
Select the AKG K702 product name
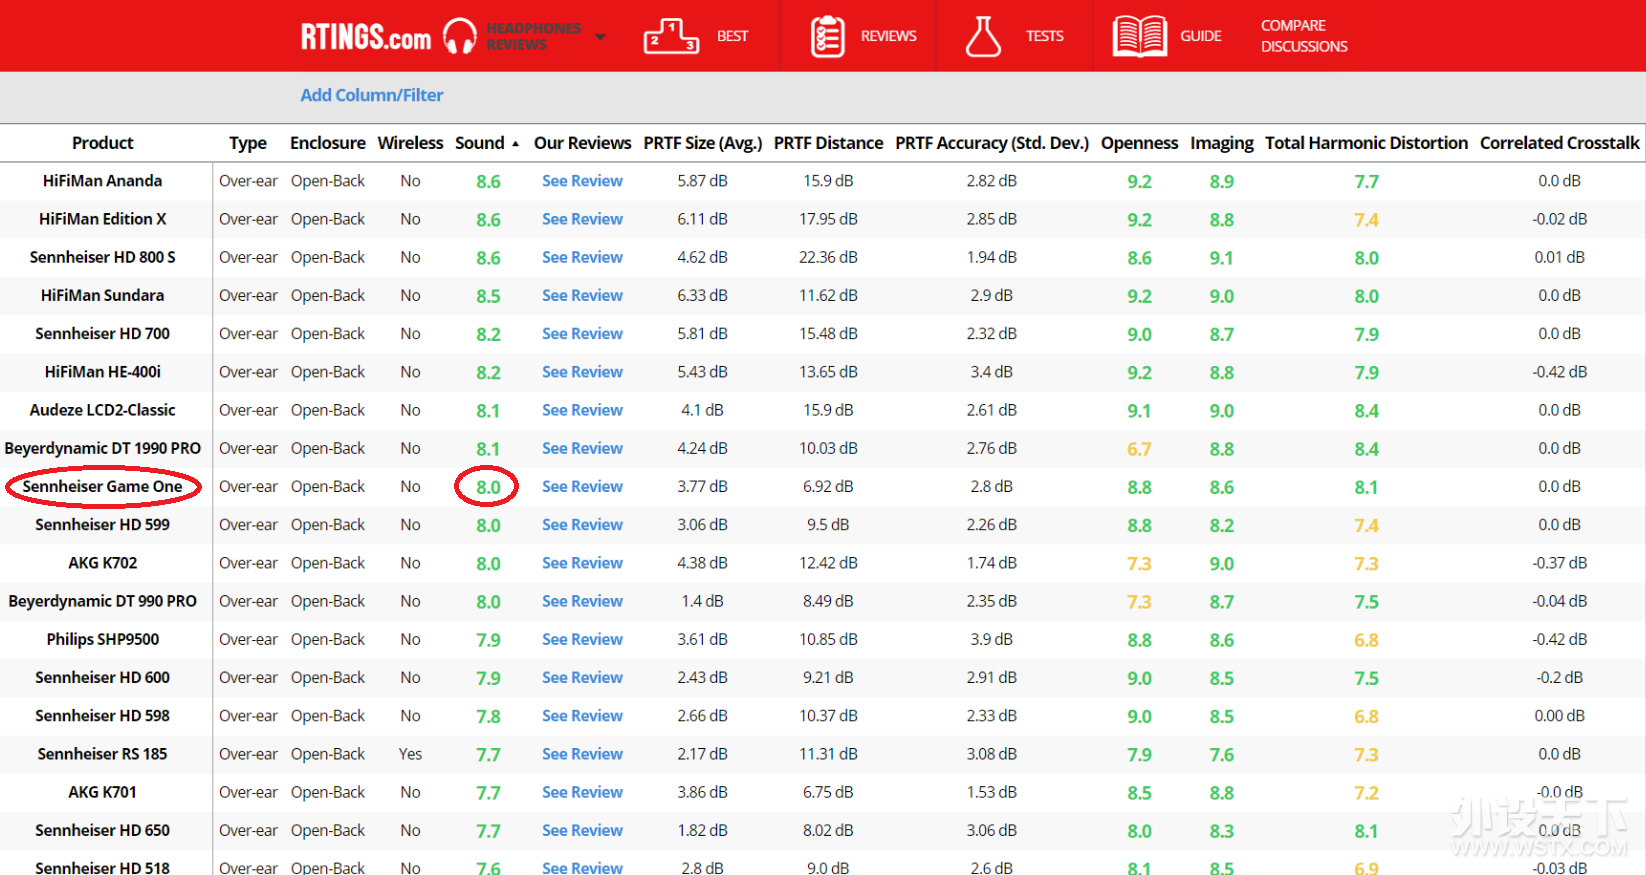pyautogui.click(x=102, y=563)
